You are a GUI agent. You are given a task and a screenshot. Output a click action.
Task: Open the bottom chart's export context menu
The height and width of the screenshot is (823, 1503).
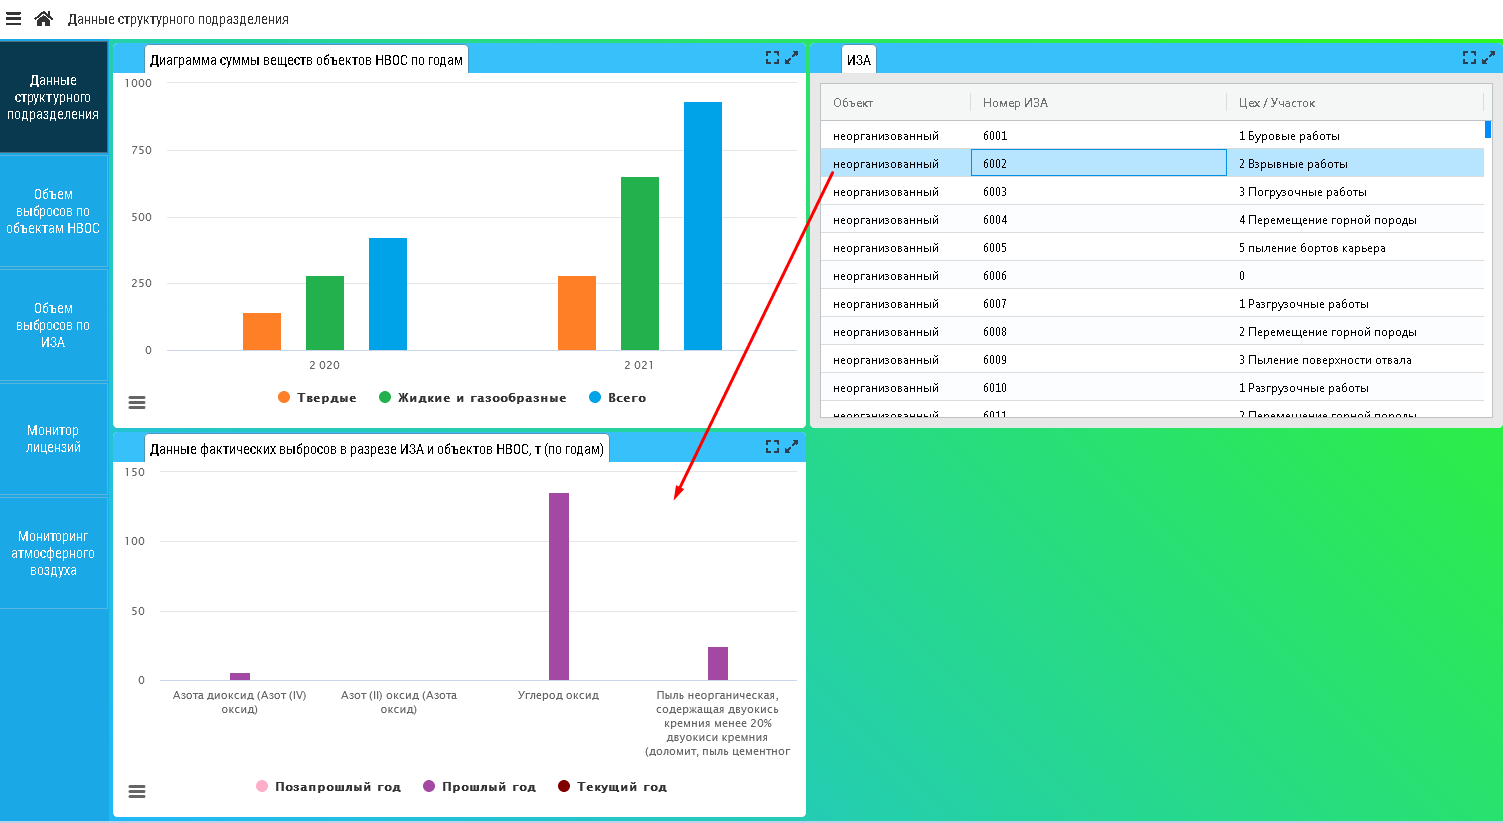[137, 791]
